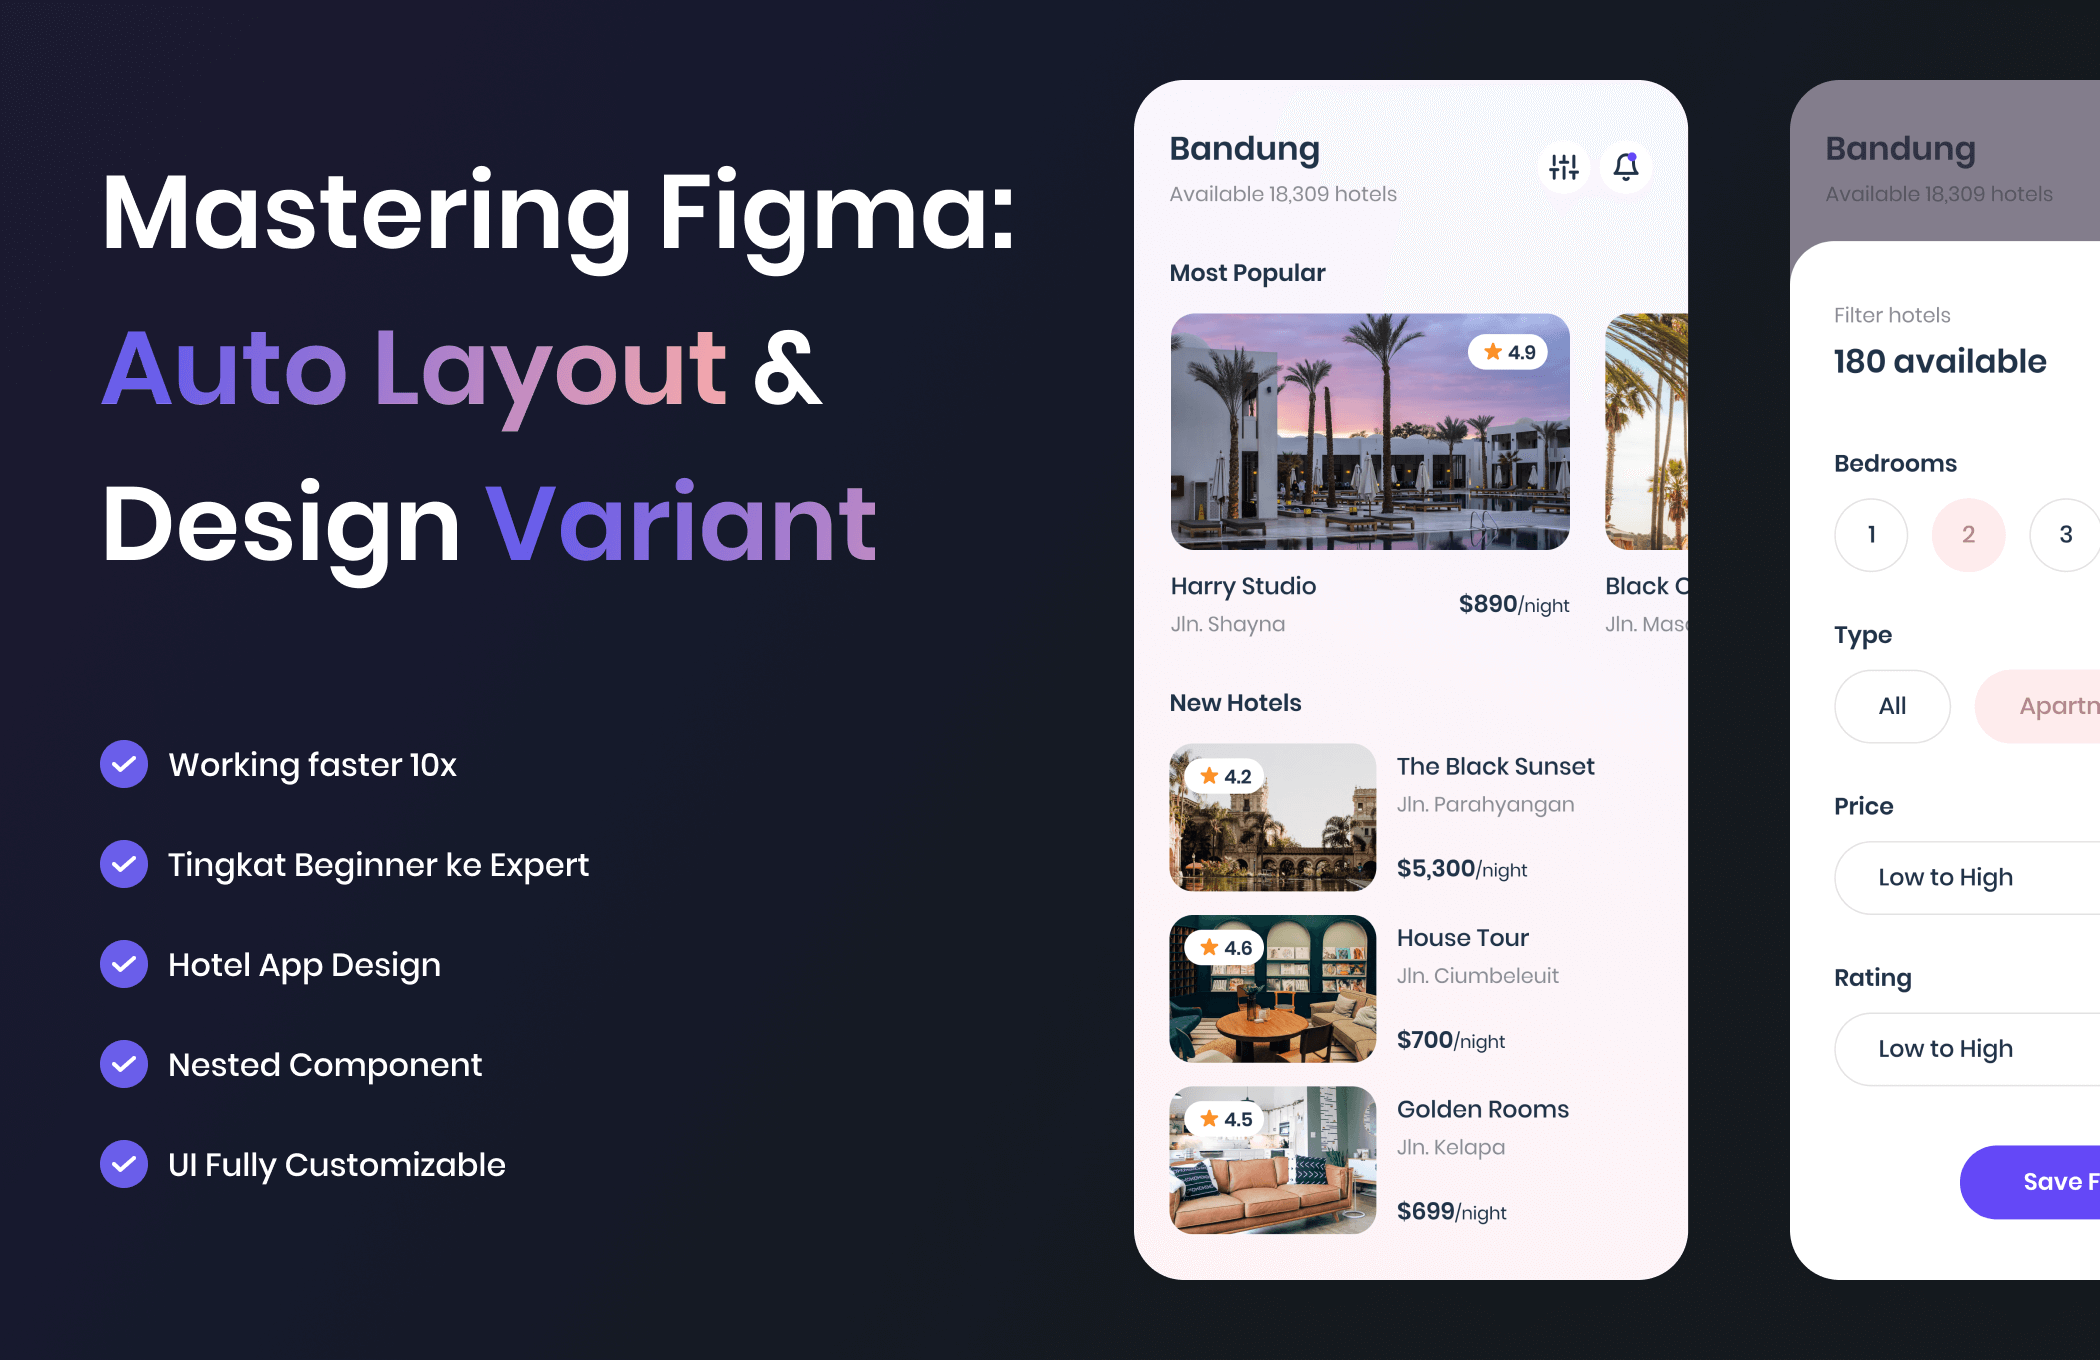Select bedroom option '1' radio button
This screenshot has height=1360, width=2100.
1870,532
